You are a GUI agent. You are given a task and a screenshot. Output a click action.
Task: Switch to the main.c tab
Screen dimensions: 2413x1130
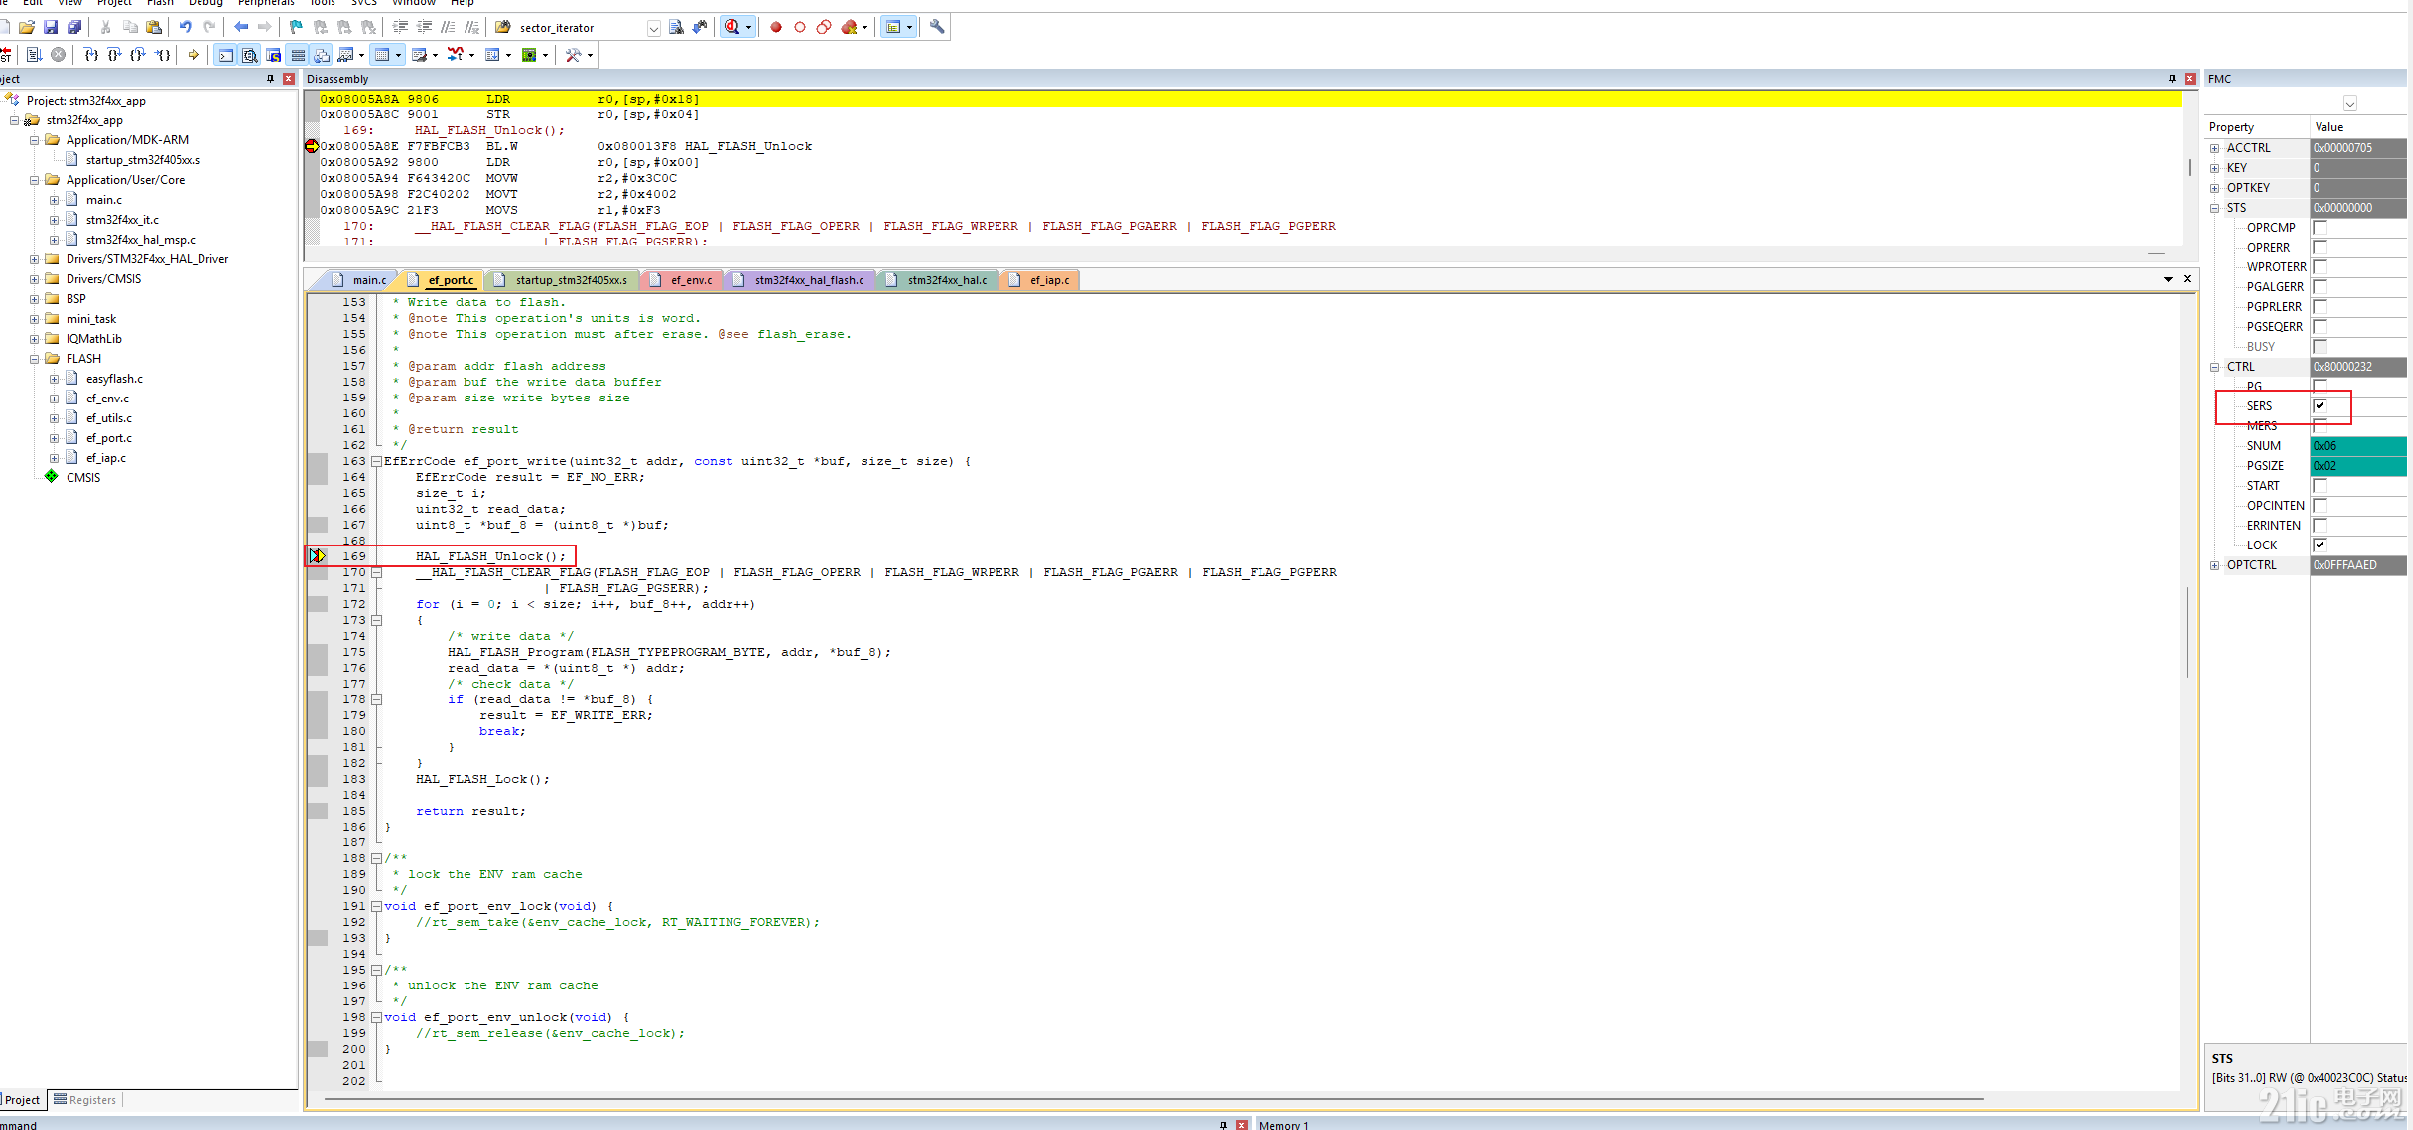coord(359,280)
